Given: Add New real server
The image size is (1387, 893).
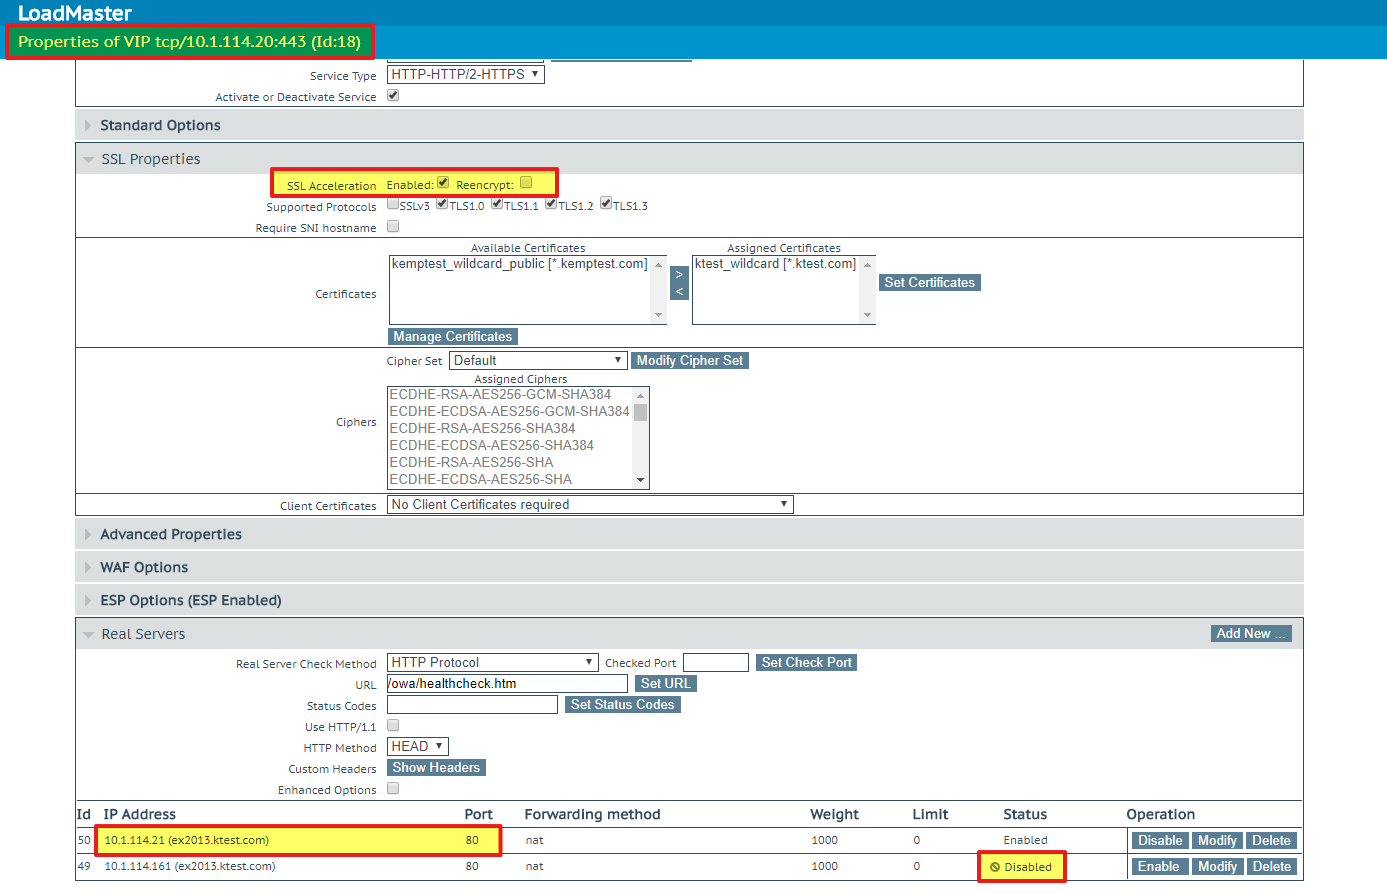Looking at the screenshot, I should (x=1251, y=634).
